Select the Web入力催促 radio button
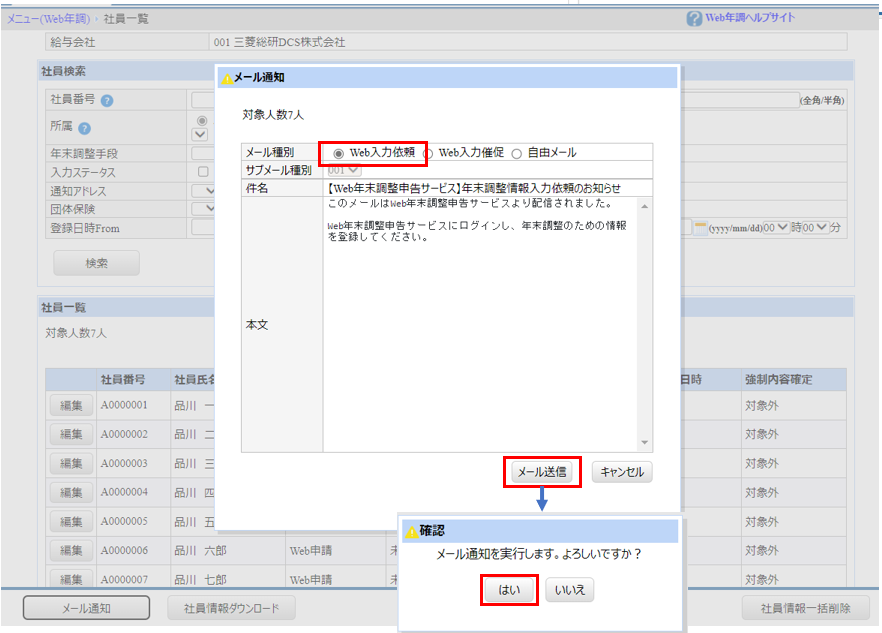This screenshot has height=633, width=882. [428, 154]
